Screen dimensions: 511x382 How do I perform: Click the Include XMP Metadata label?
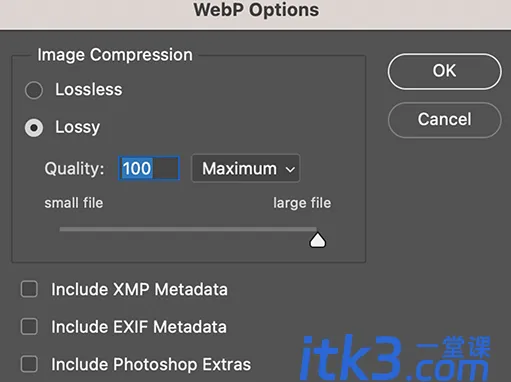tap(139, 289)
